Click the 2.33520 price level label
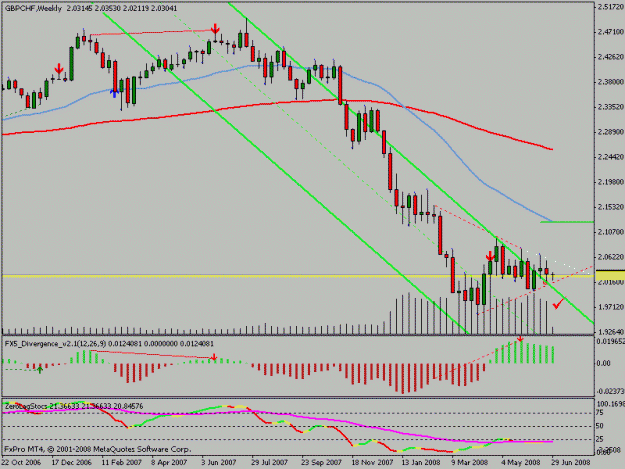 tap(611, 107)
